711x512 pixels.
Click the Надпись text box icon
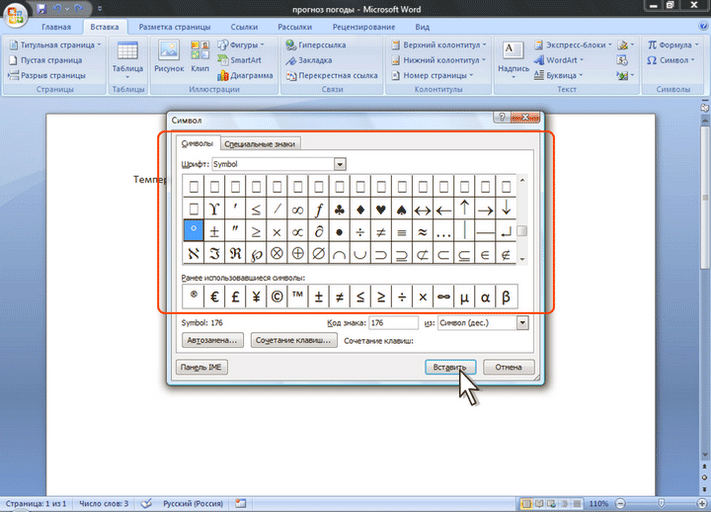pyautogui.click(x=513, y=59)
